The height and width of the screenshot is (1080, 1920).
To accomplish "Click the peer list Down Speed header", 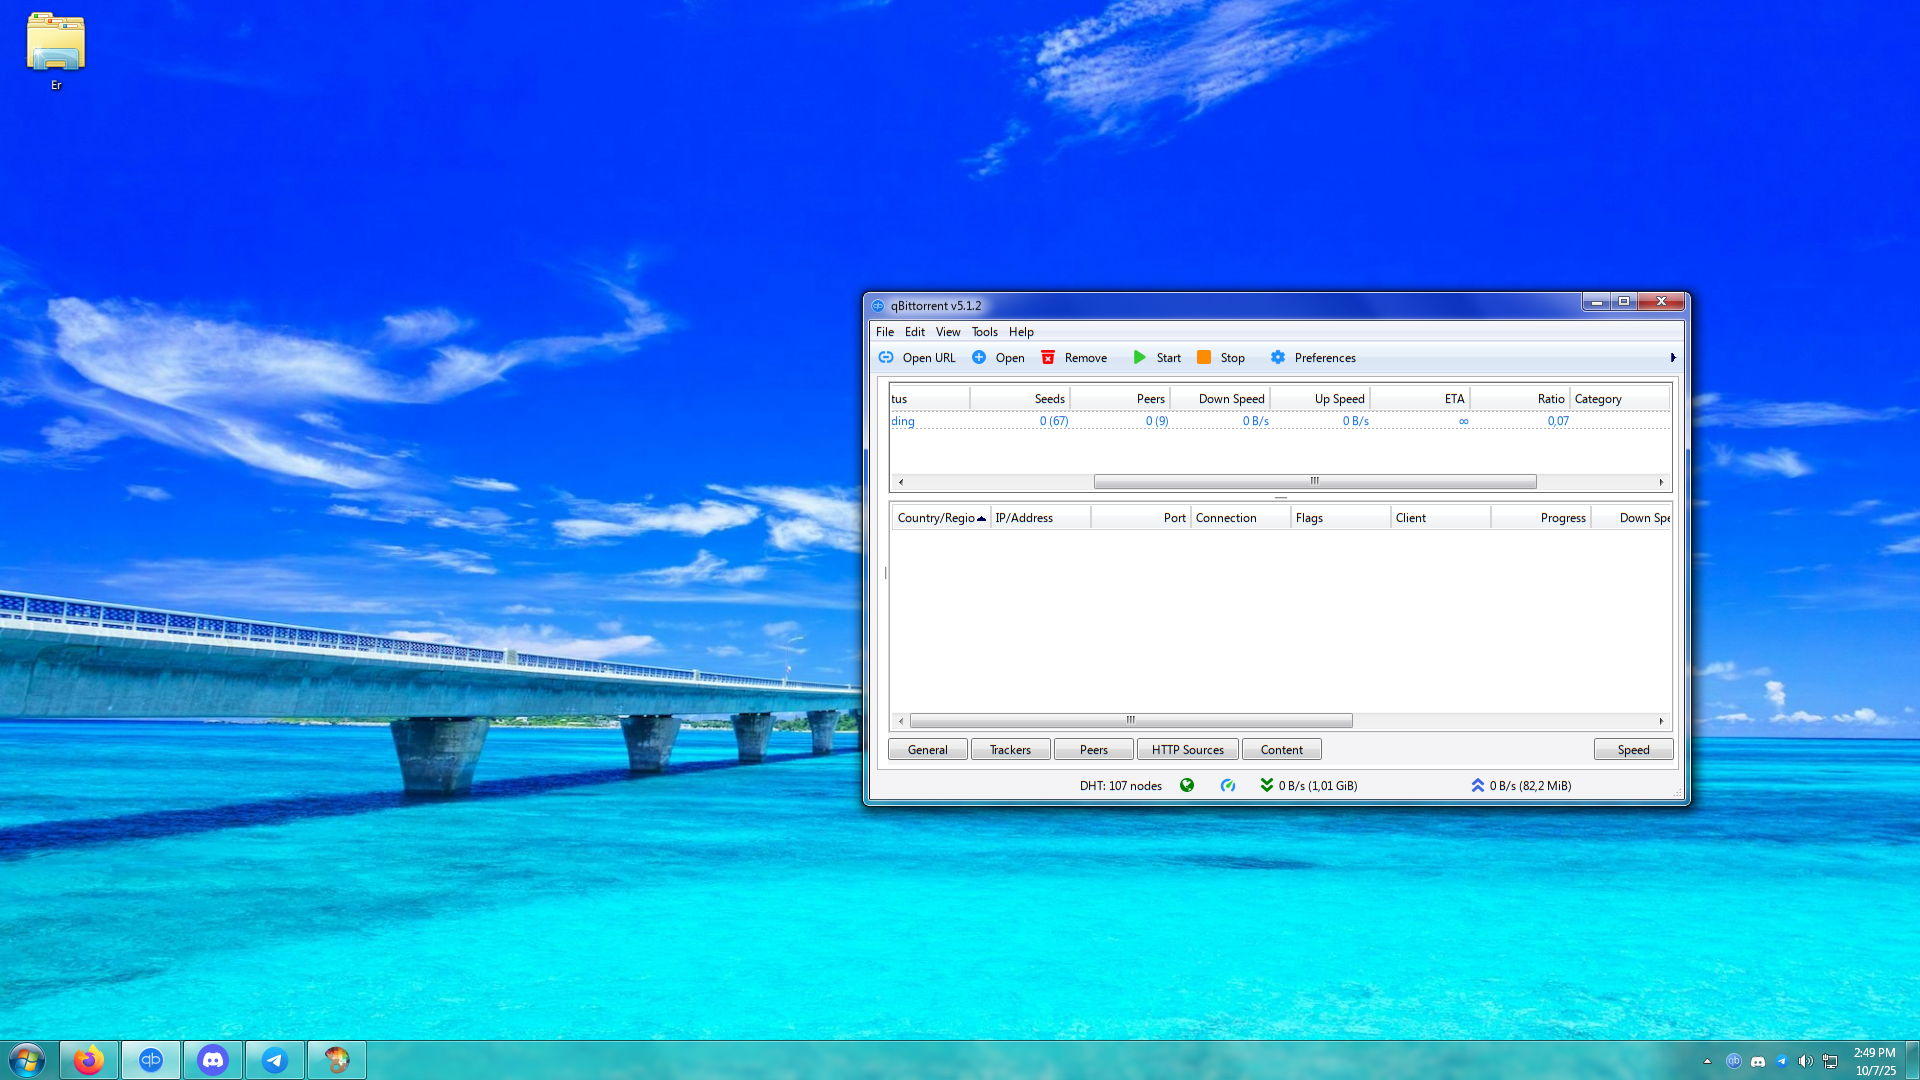I will point(1631,518).
